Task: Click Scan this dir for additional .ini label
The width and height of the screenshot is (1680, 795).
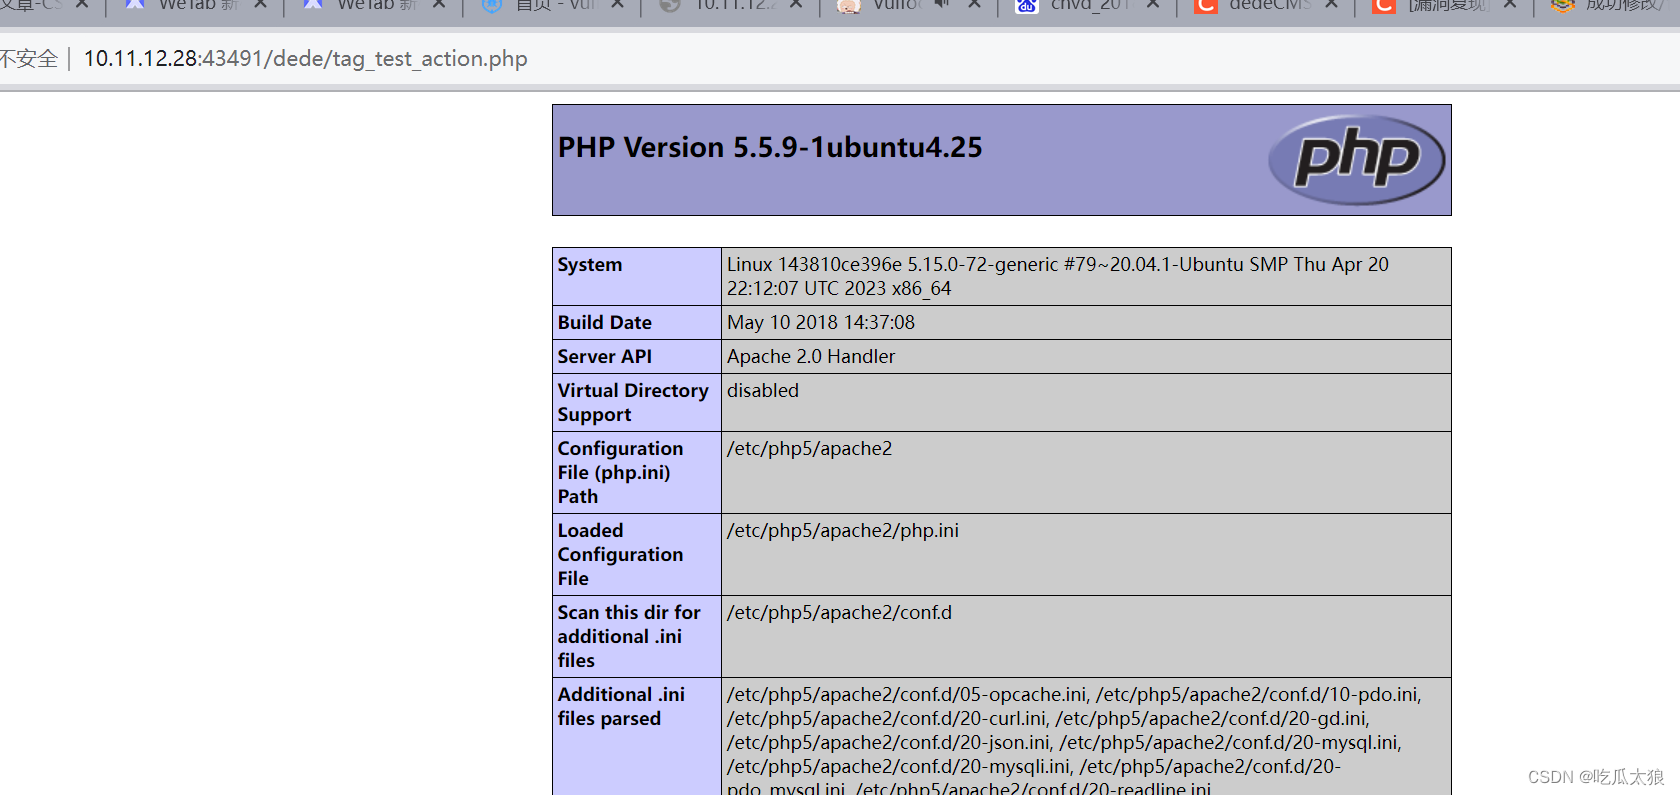Action: [x=629, y=637]
